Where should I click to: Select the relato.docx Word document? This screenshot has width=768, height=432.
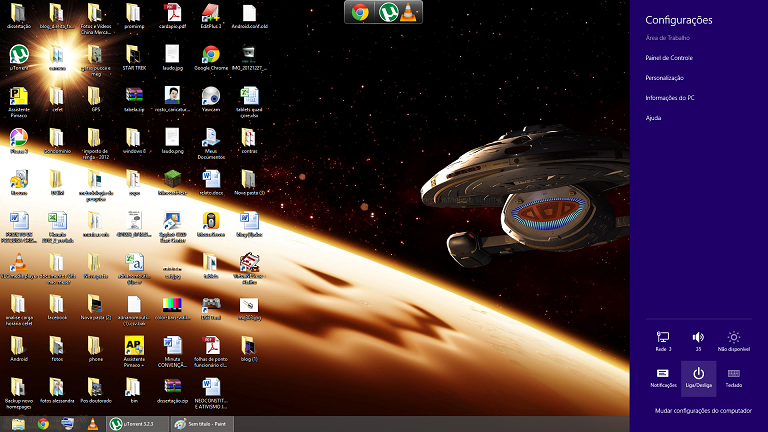tap(211, 183)
